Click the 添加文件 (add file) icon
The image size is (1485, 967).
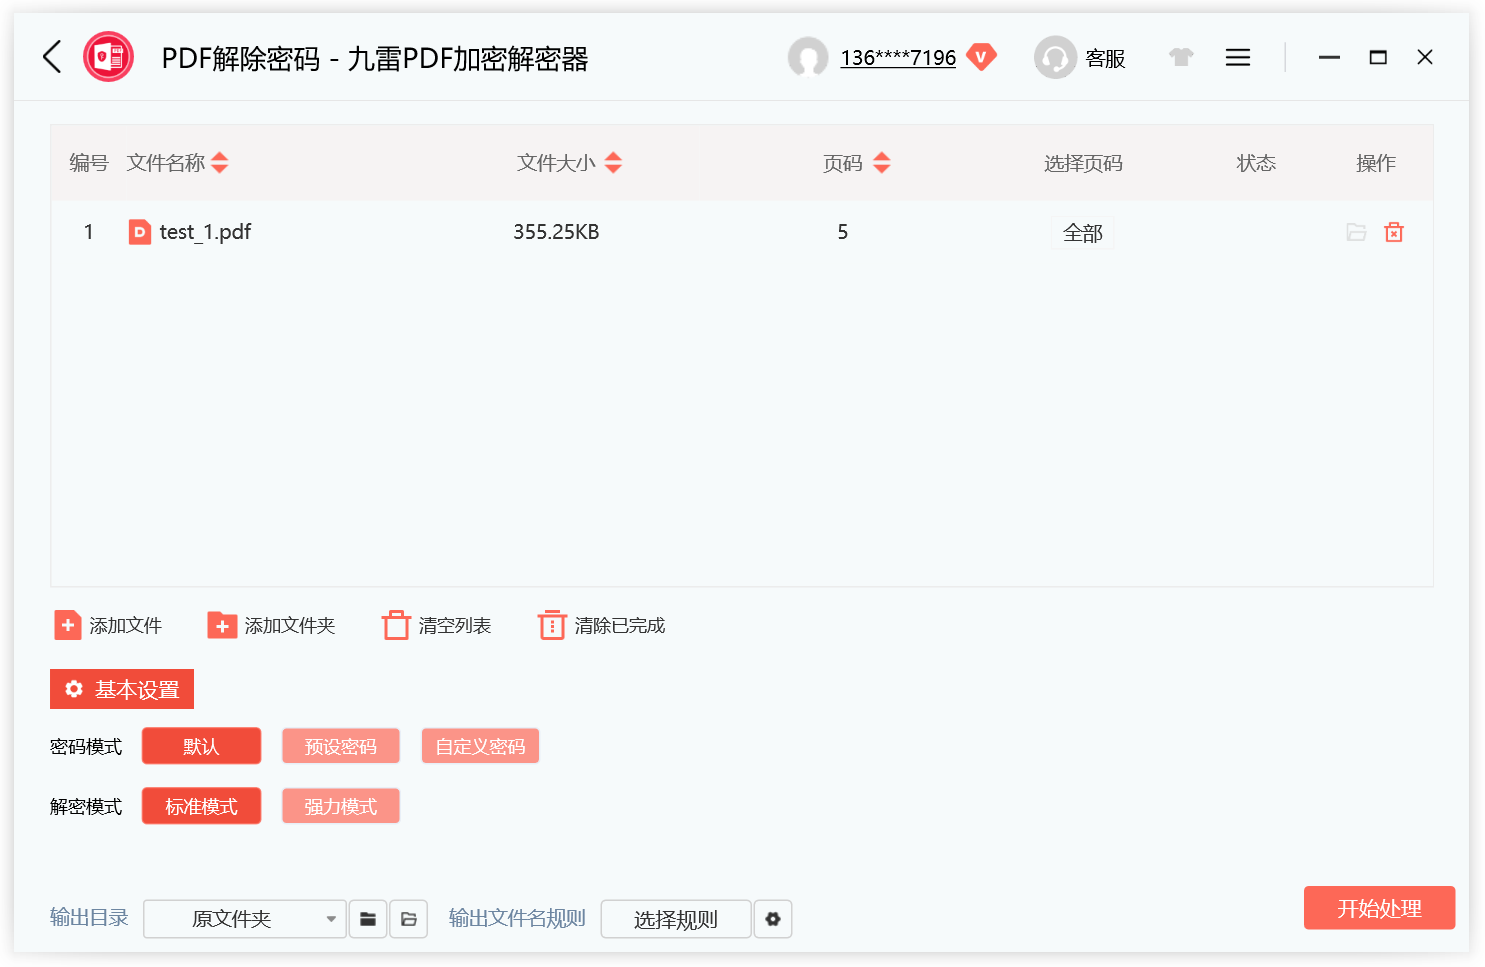pyautogui.click(x=67, y=624)
